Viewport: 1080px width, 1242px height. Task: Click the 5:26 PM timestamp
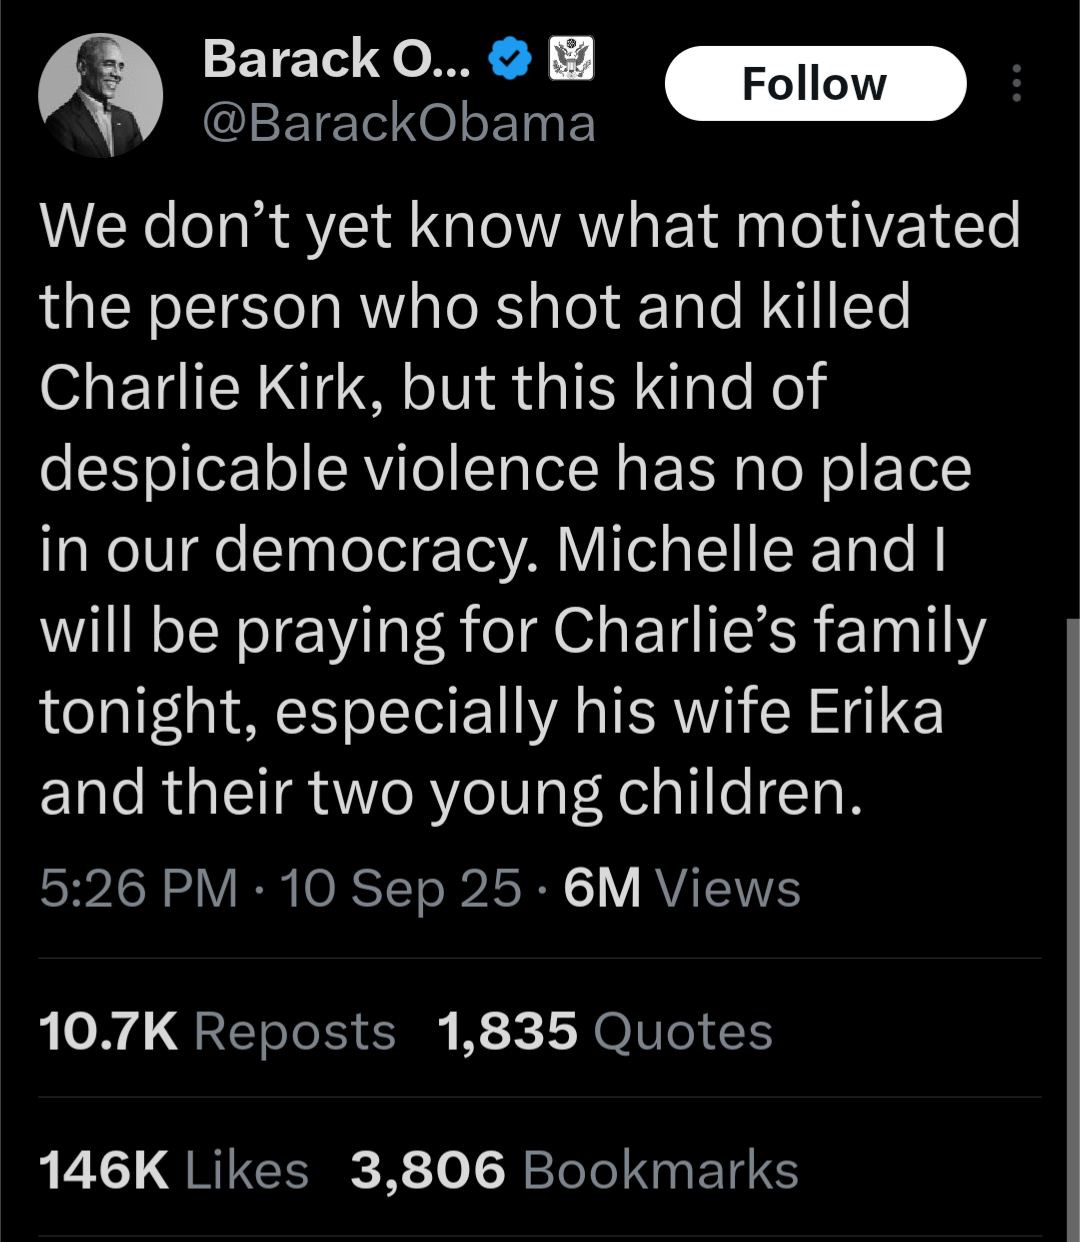point(138,888)
